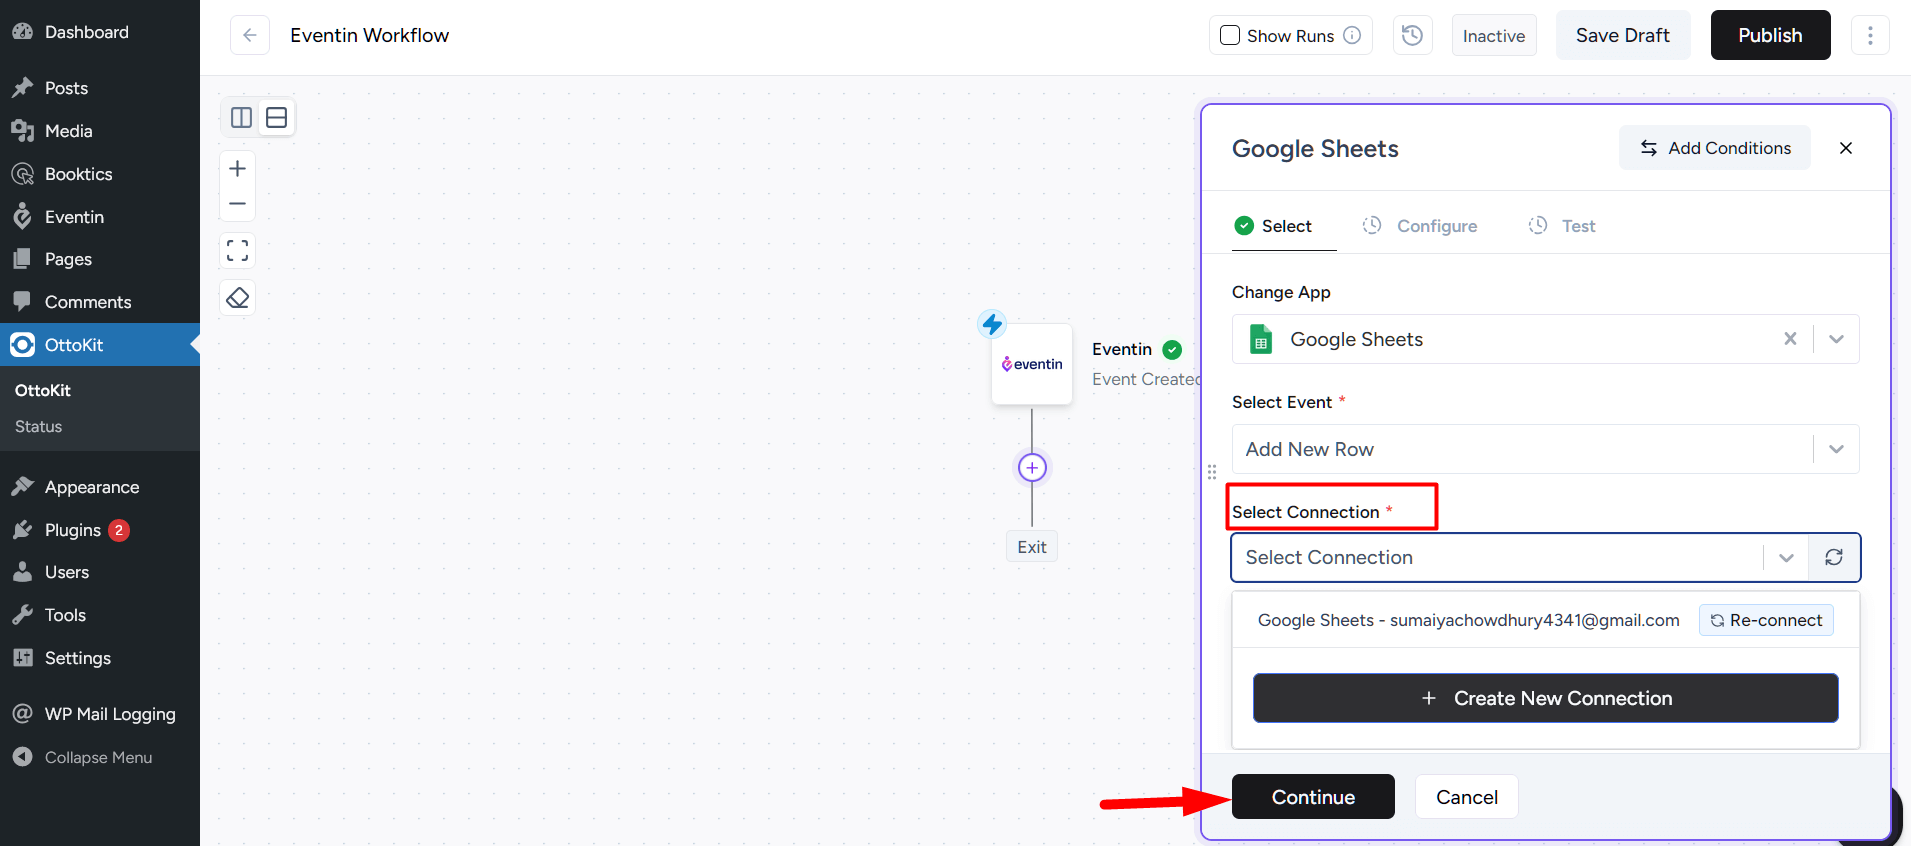Publish the workflow
This screenshot has height=846, width=1911.
click(x=1770, y=35)
